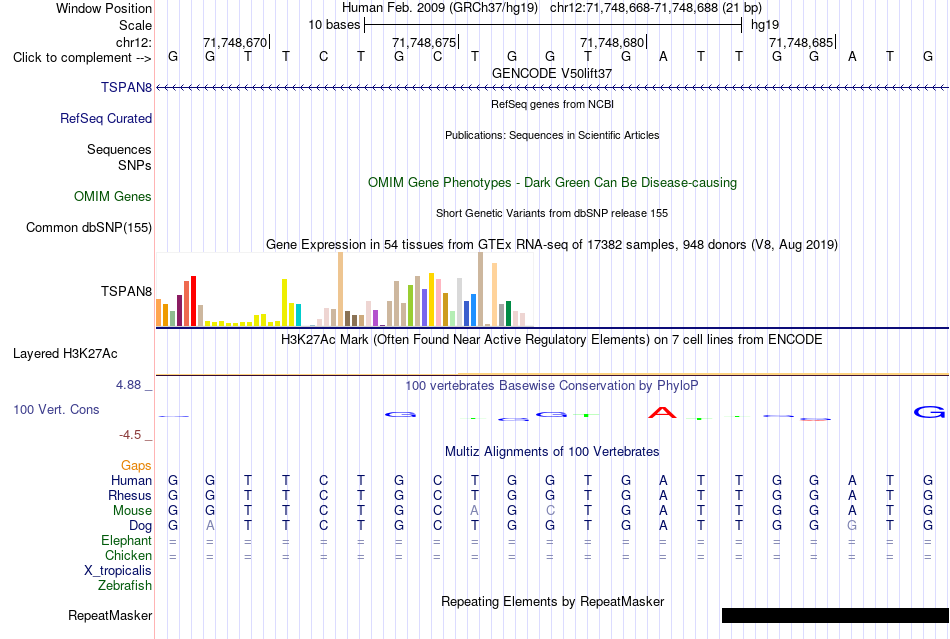
Task: Open 'Short Genetic Variants from dbSNP release 155'
Action: 552,213
